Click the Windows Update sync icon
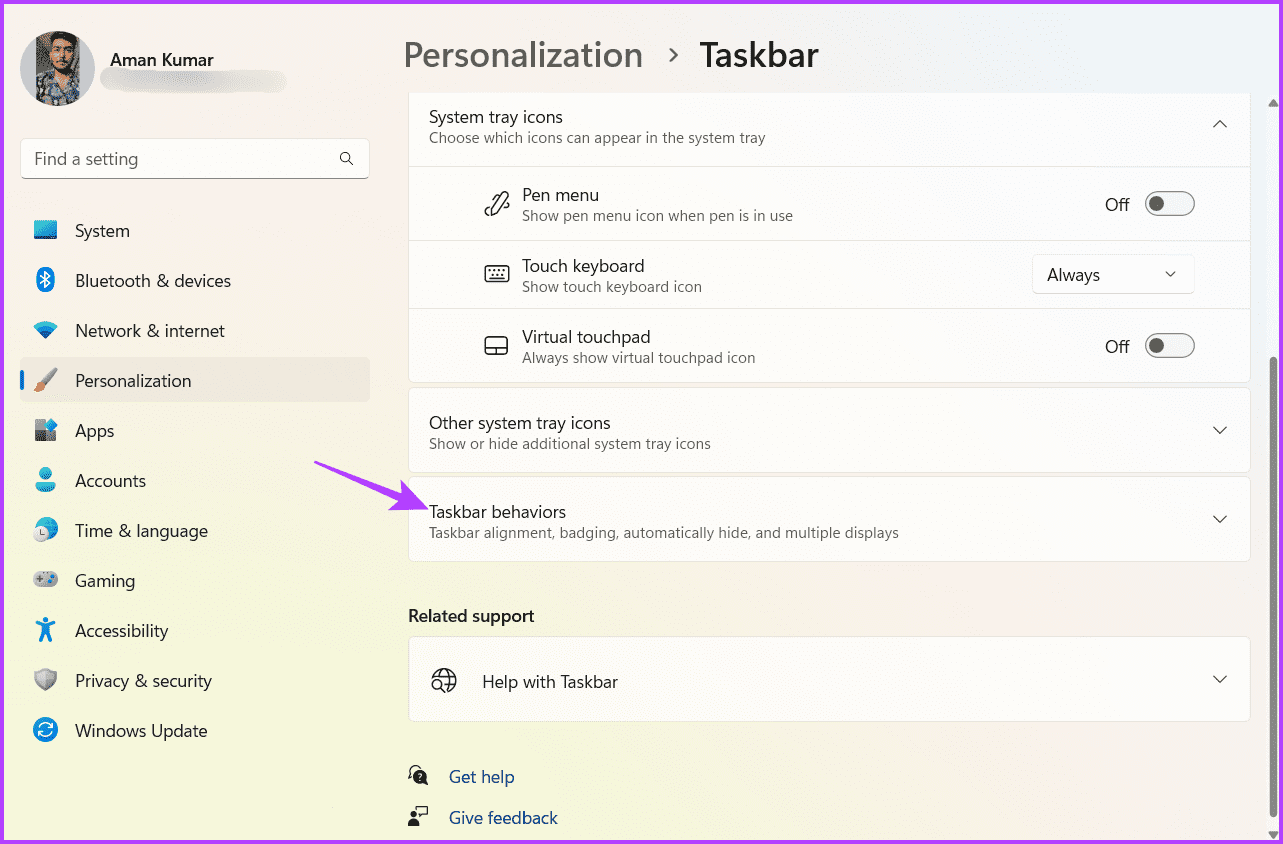The height and width of the screenshot is (844, 1283). tap(45, 731)
